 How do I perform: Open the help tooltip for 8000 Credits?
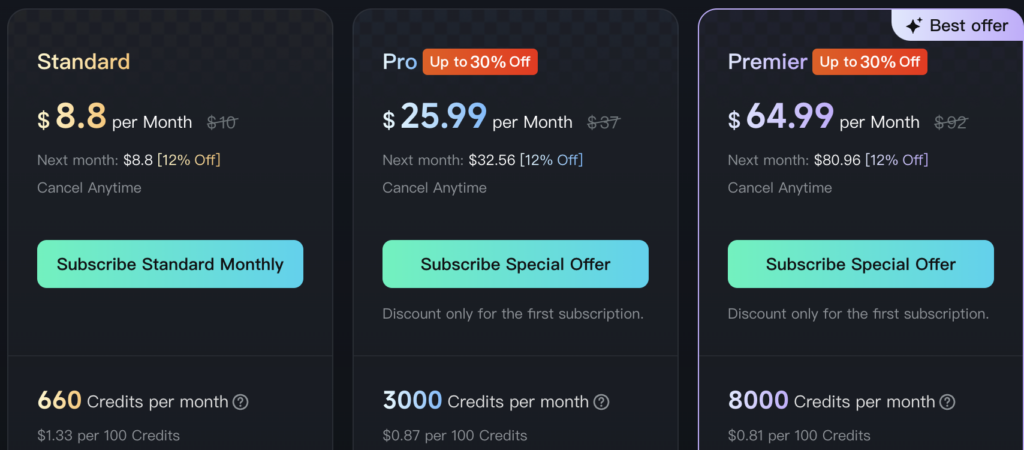click(x=947, y=402)
